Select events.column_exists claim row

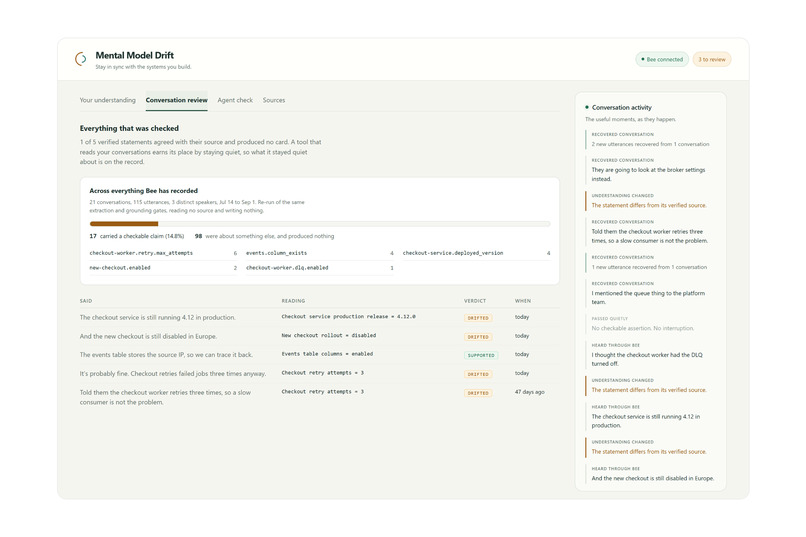(320, 253)
